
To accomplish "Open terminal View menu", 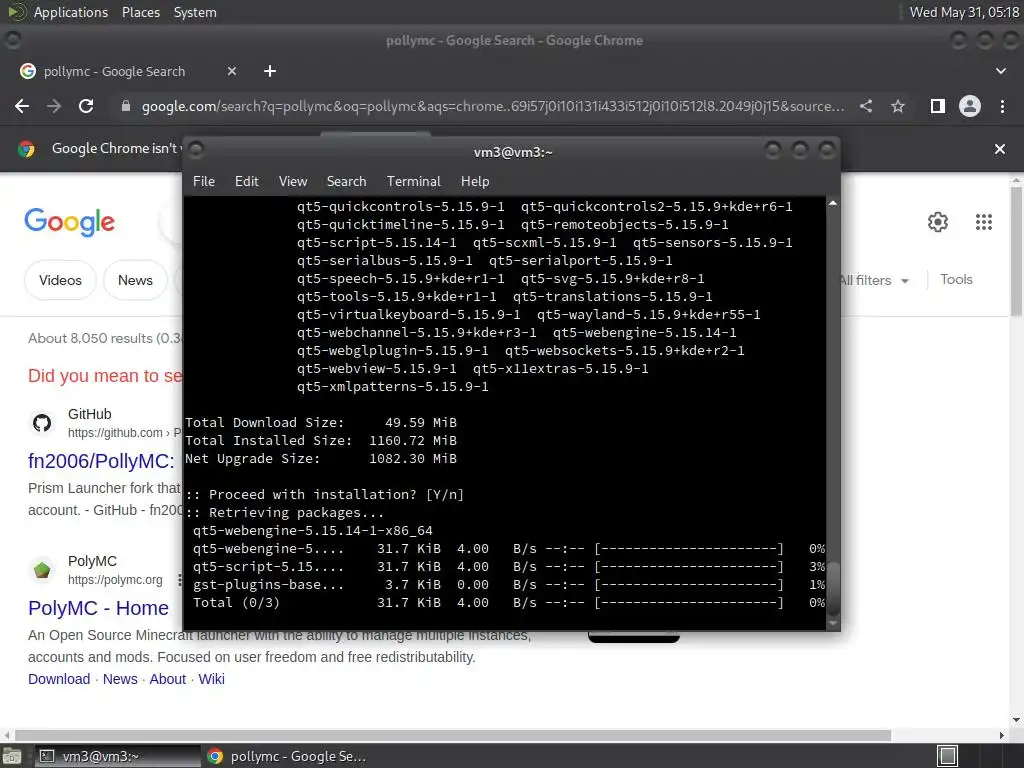I will 293,182.
